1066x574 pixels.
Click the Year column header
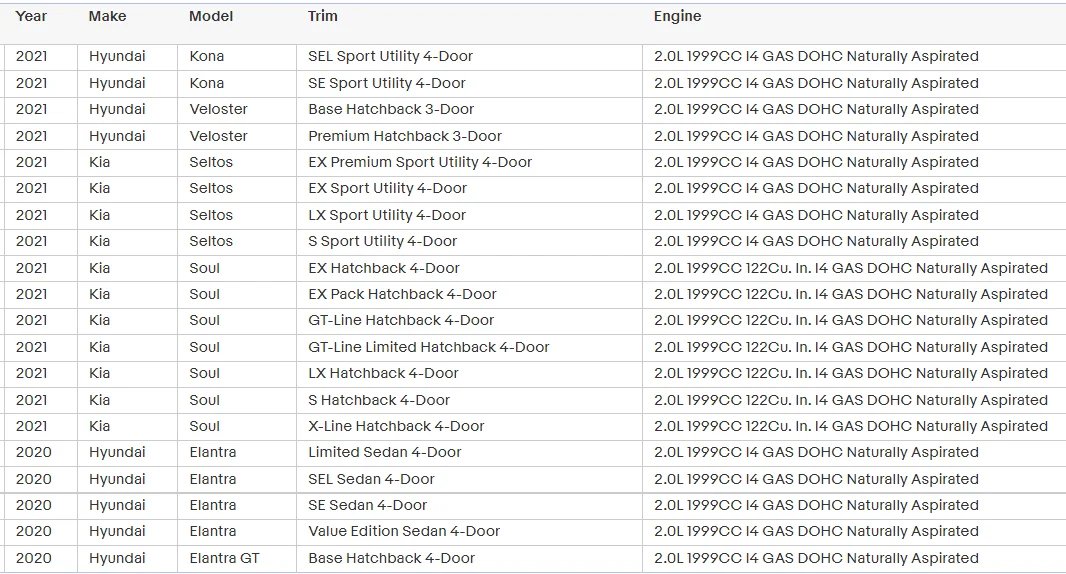[x=32, y=17]
